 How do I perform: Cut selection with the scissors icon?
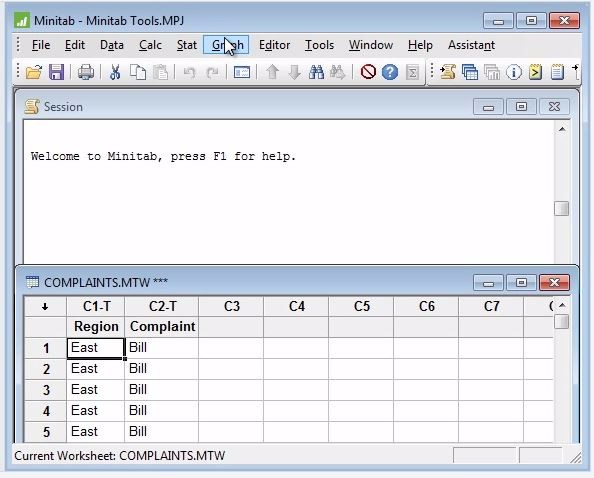[115, 72]
